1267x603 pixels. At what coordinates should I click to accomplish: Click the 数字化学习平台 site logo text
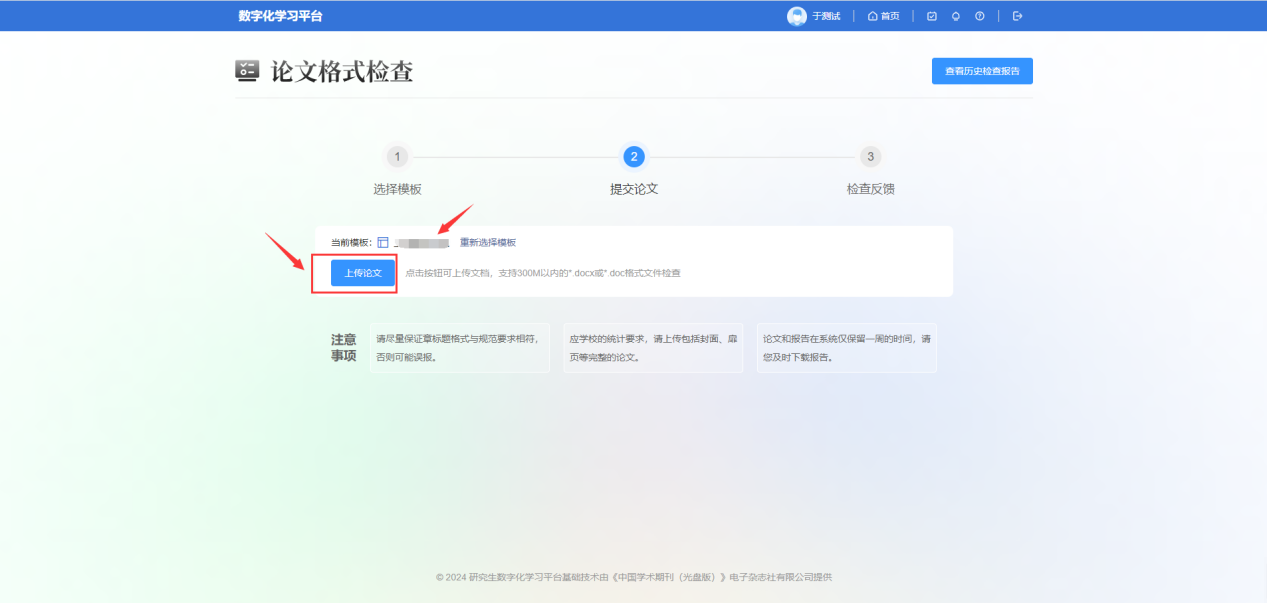281,16
